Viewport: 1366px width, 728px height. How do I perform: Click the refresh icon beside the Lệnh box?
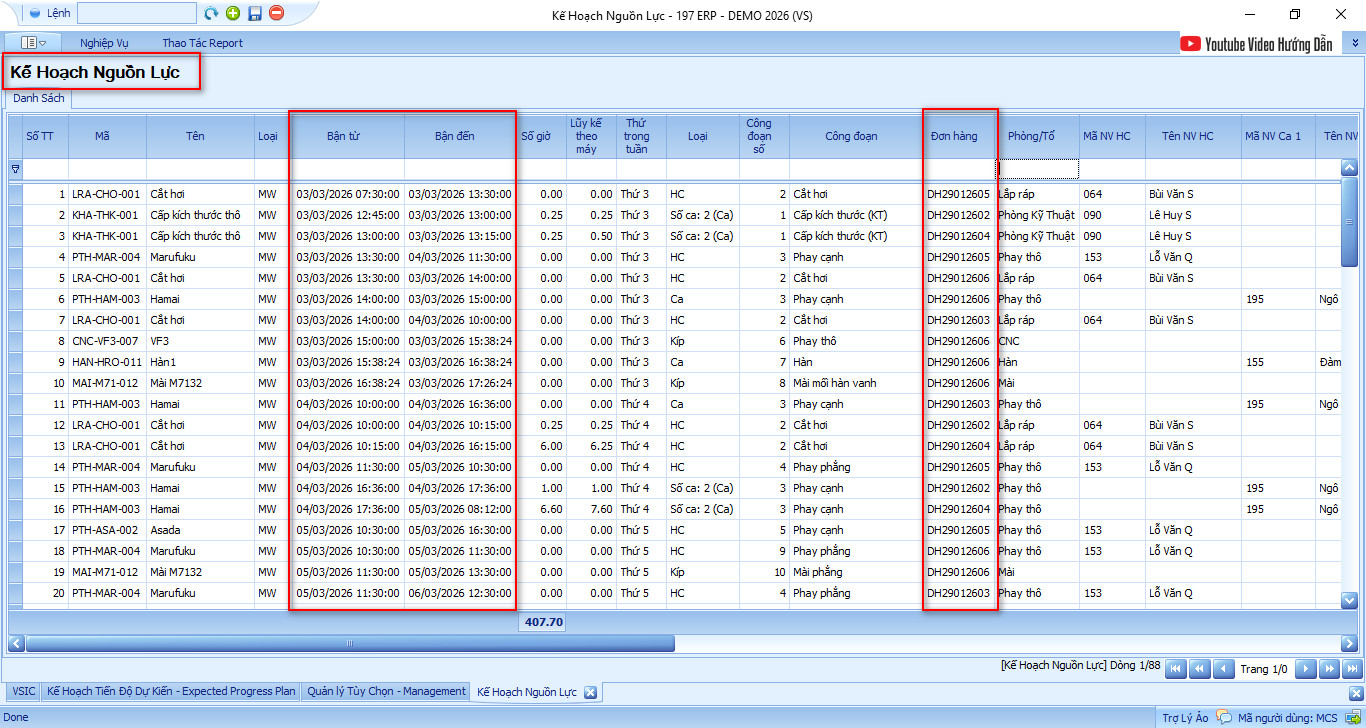point(211,13)
